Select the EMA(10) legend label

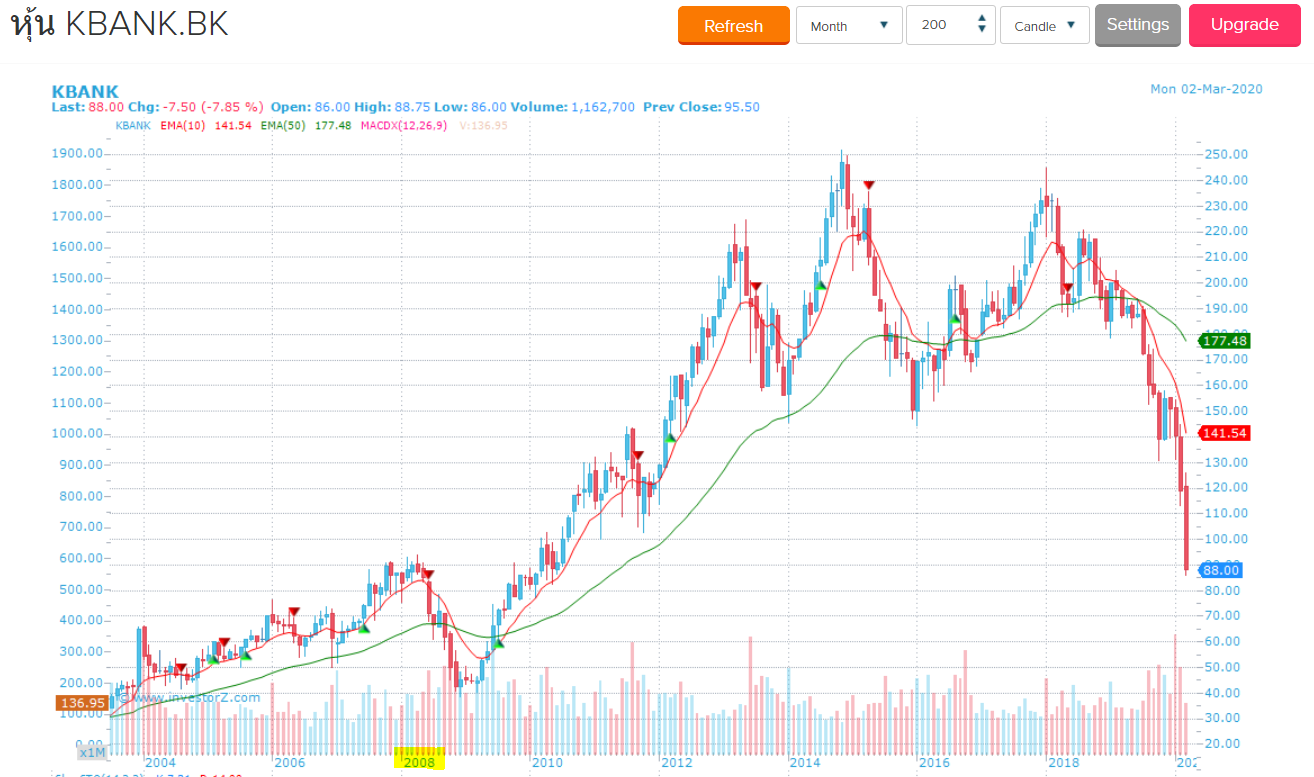(182, 126)
